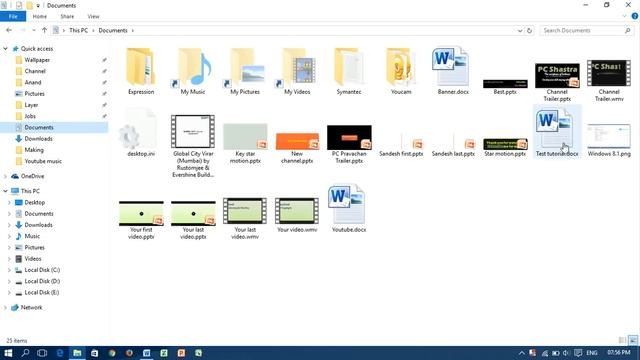Select the Windows 8.1.png image
The image size is (640, 360).
pos(609,140)
